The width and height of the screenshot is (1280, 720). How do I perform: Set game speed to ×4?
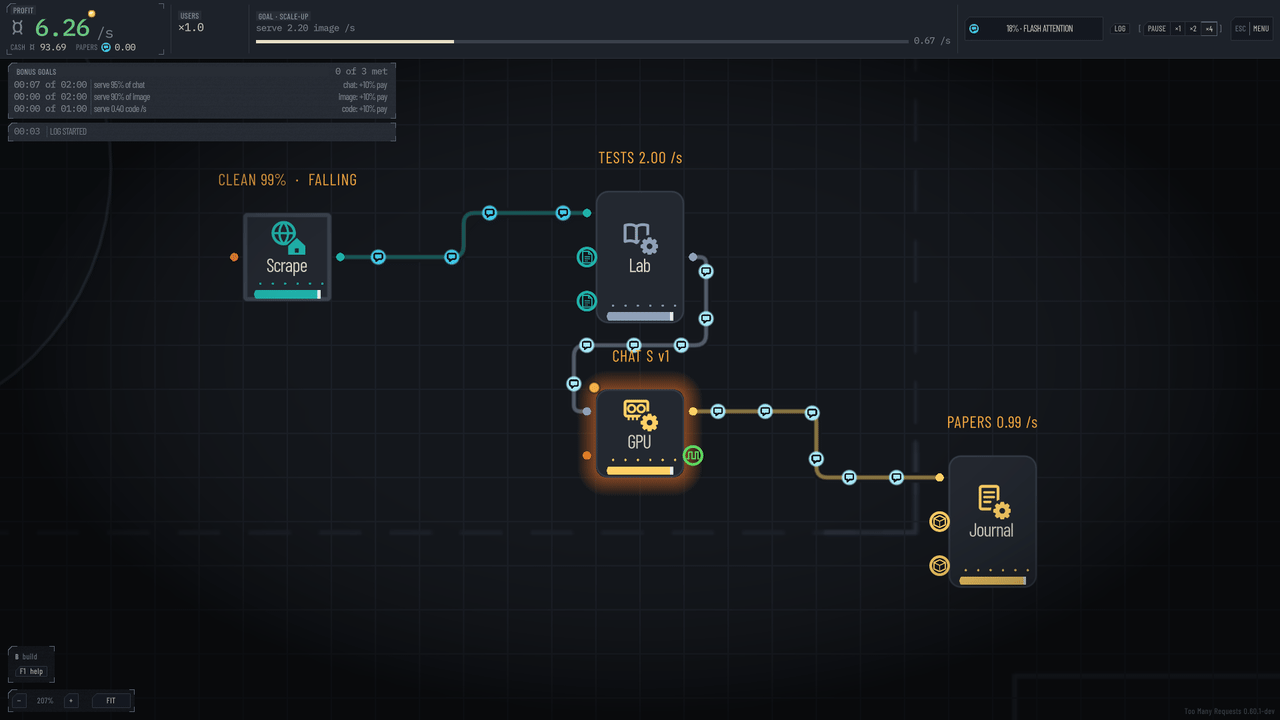(1209, 29)
